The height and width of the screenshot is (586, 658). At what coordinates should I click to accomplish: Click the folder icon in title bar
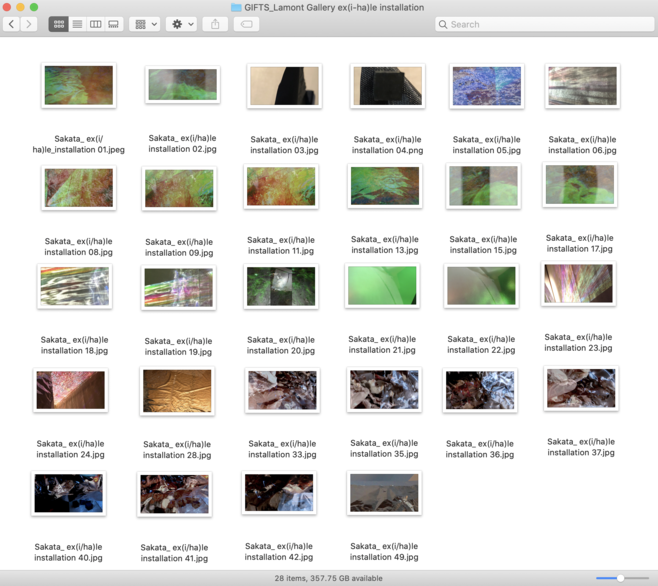(x=236, y=7)
